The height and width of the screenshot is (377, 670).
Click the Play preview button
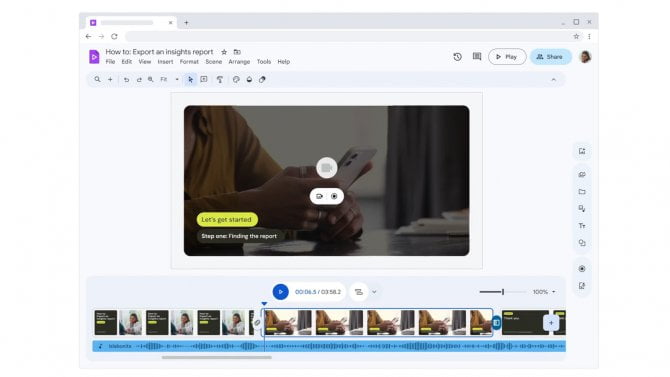click(x=507, y=57)
